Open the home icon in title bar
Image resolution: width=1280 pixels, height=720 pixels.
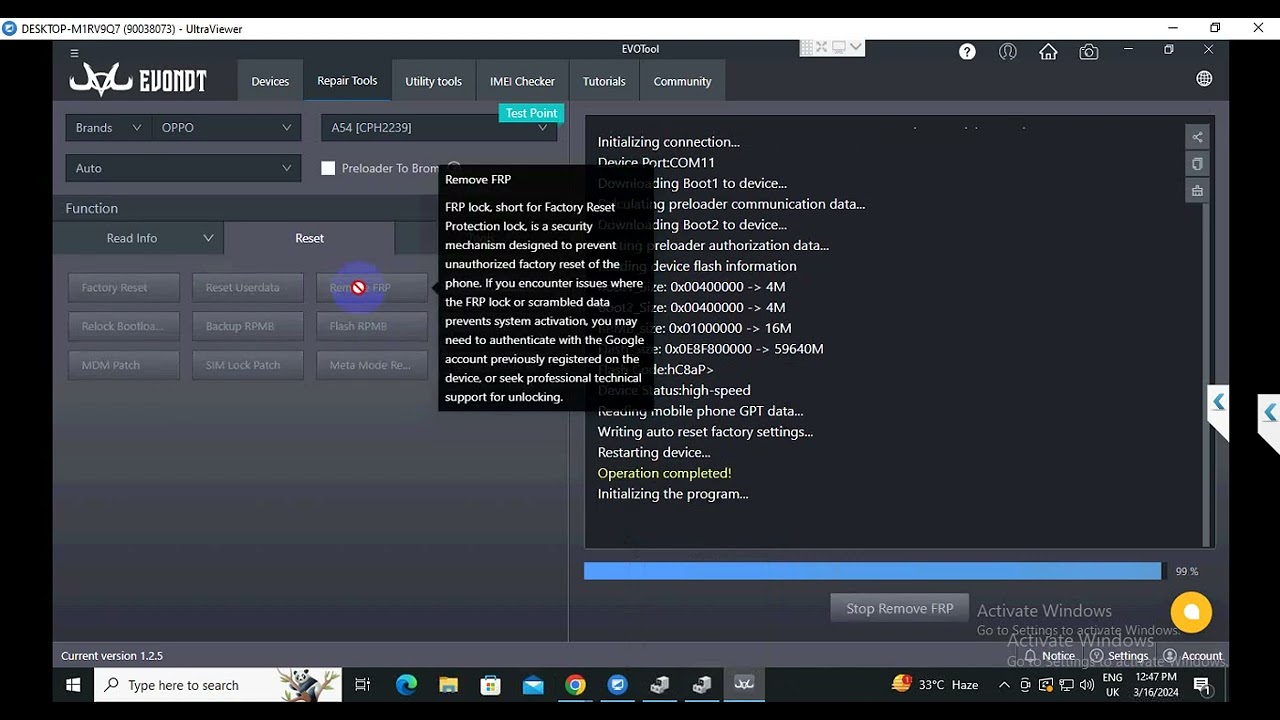(x=1048, y=52)
